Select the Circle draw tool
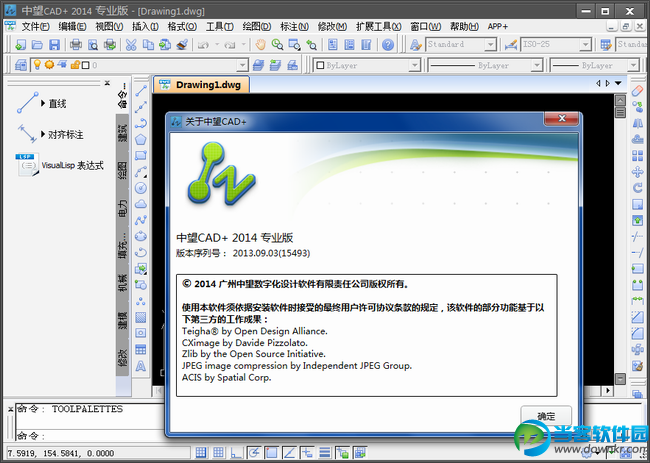Viewport: 650px width, 463px height. 141,188
